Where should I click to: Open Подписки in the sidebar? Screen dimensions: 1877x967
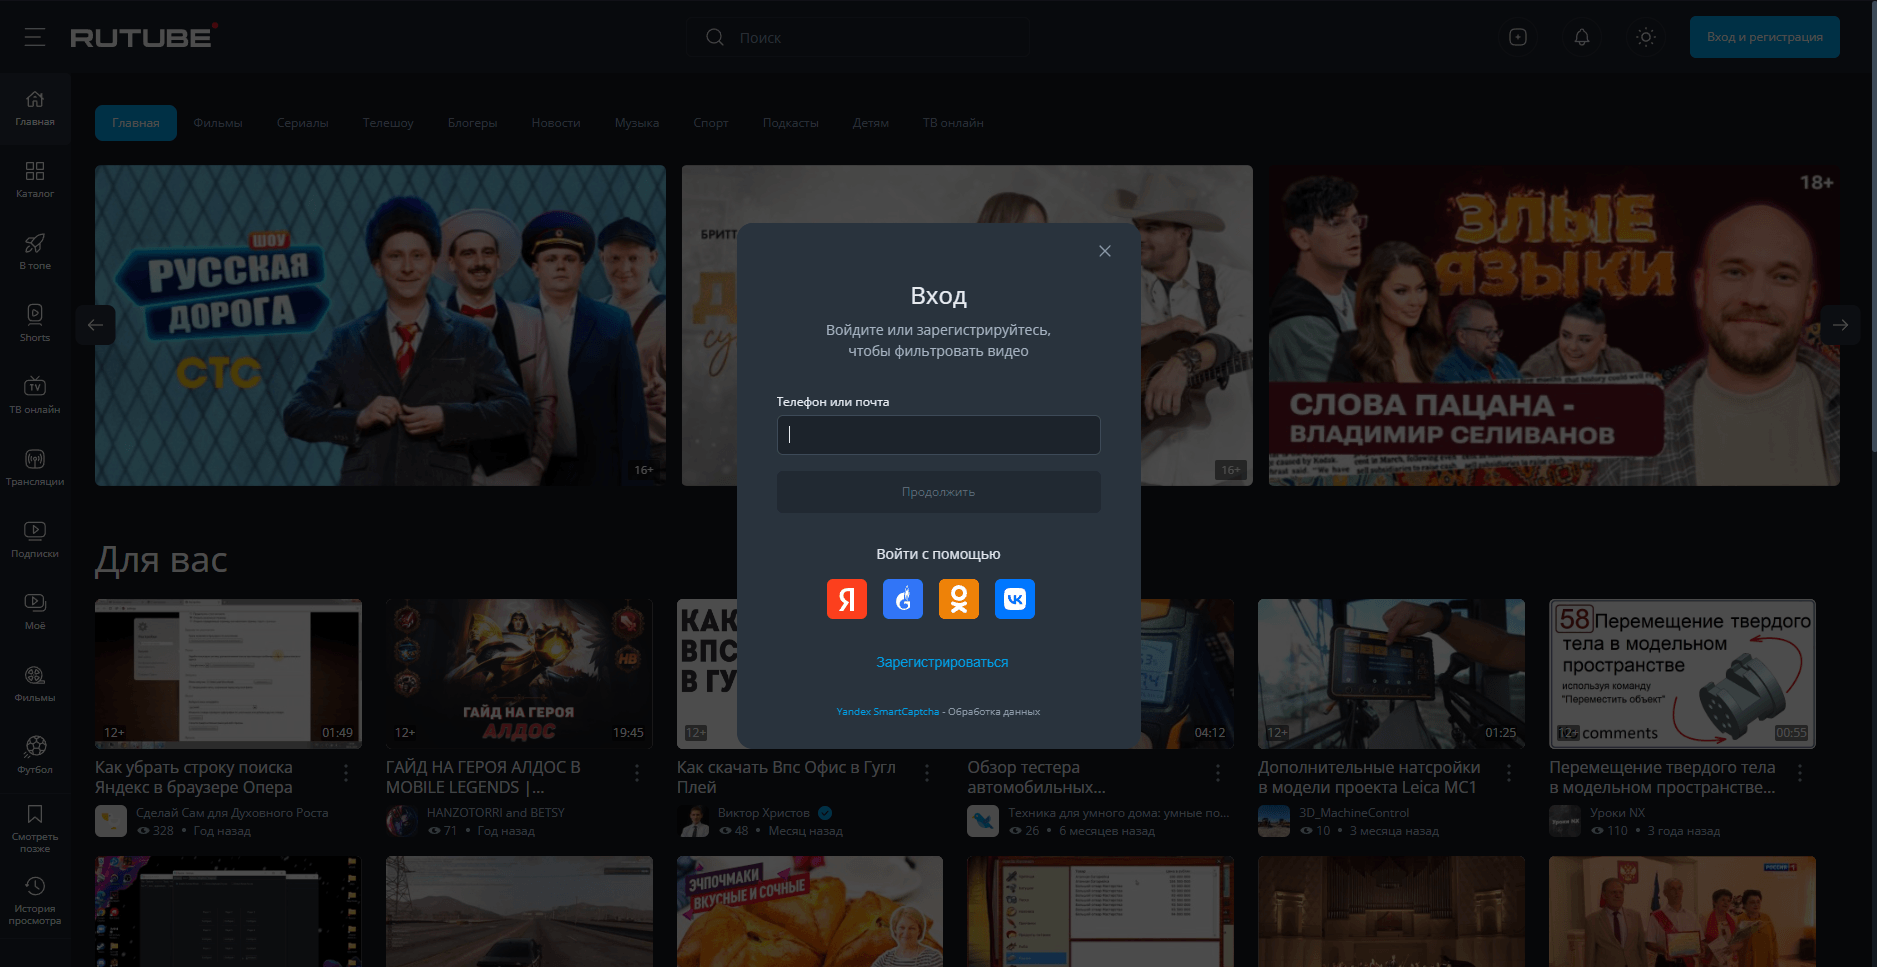click(35, 541)
